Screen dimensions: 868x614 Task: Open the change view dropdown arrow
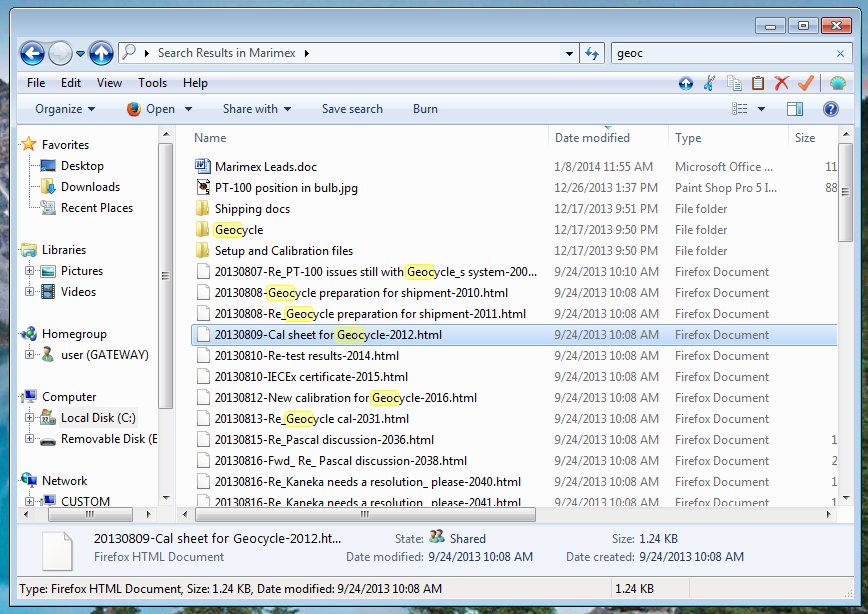(761, 109)
